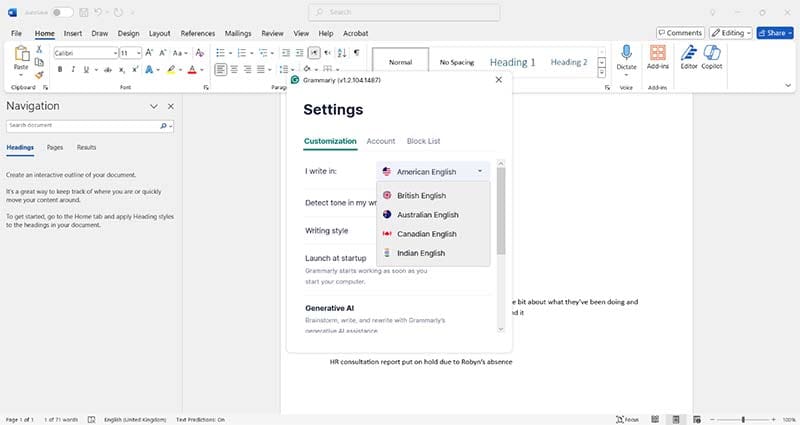Screen dimensions: 800x425
Task: Open the File menu
Action: (16, 33)
